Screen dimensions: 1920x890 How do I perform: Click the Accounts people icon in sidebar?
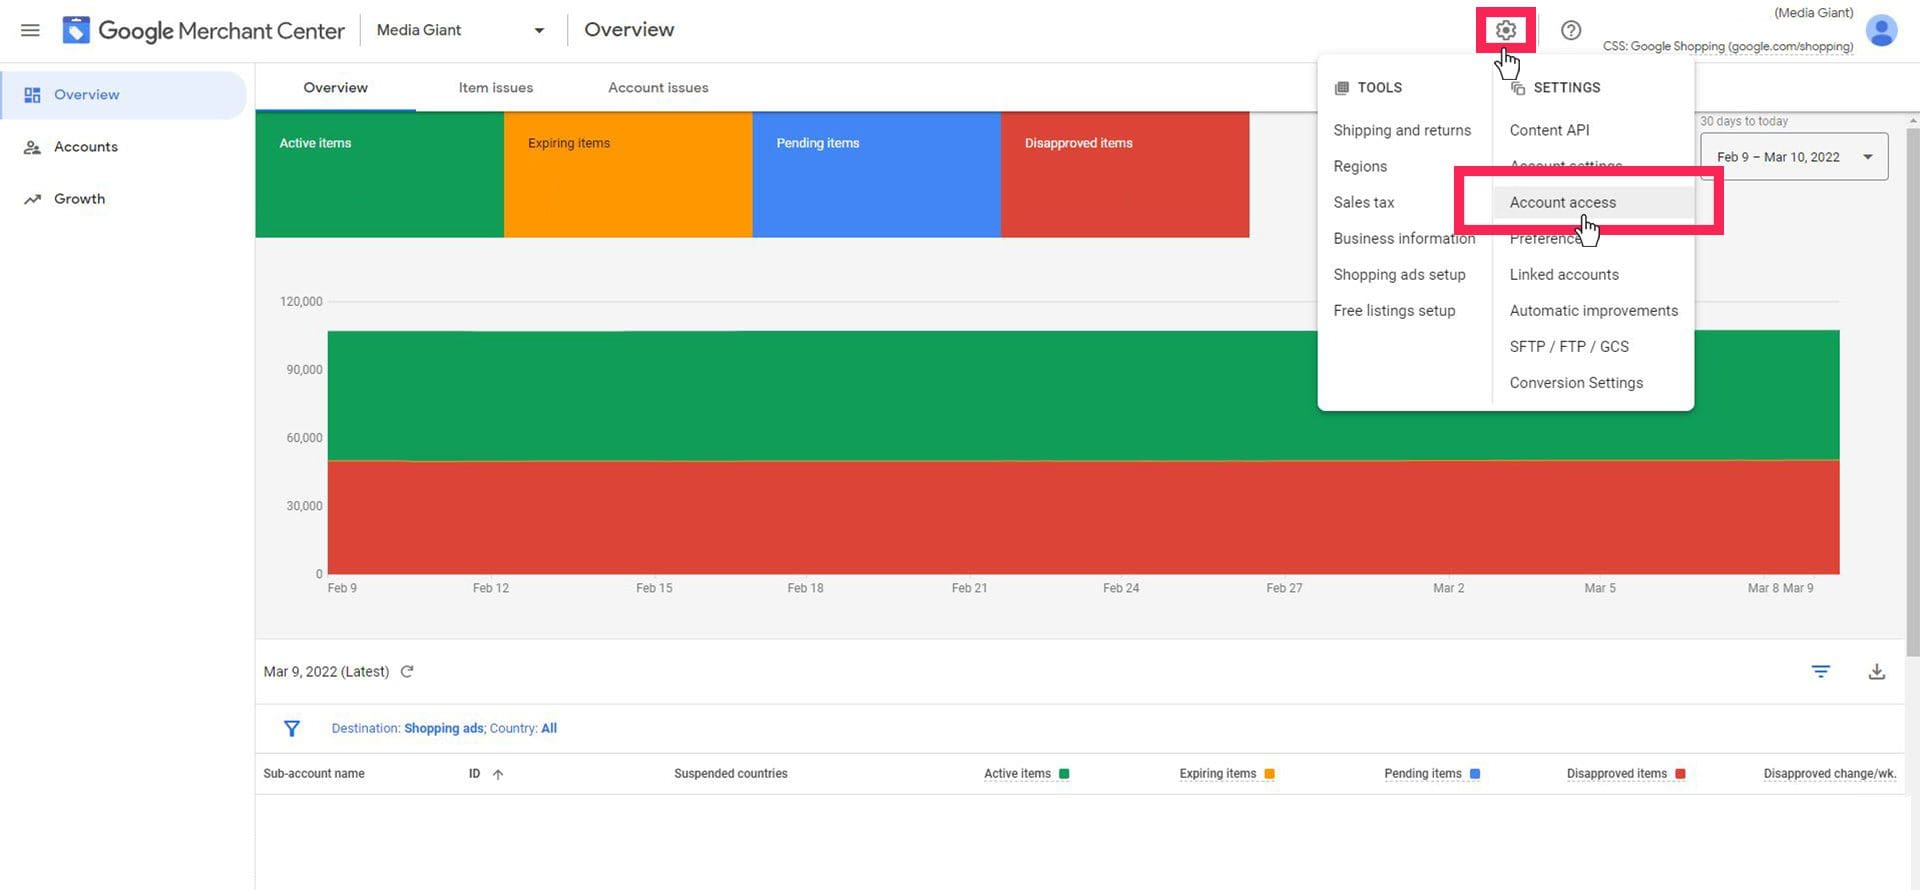click(32, 147)
